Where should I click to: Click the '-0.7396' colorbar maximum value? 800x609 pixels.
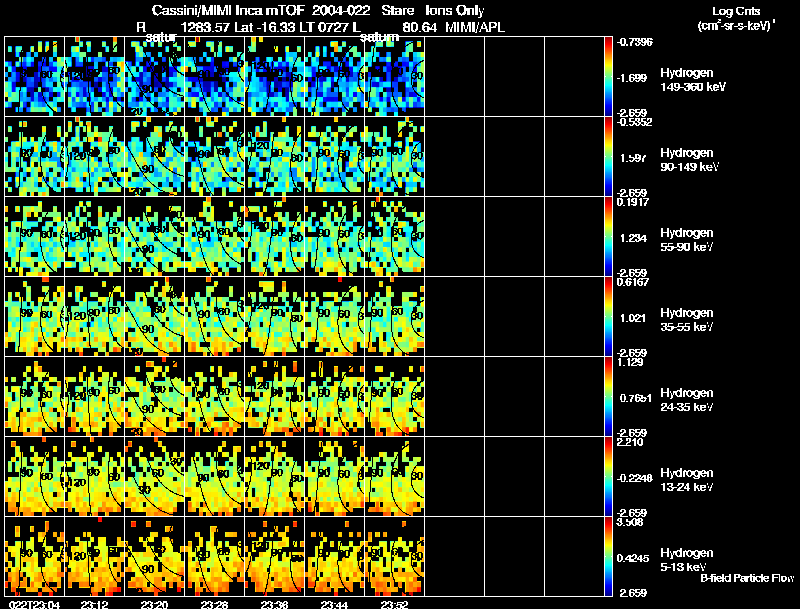[634, 42]
